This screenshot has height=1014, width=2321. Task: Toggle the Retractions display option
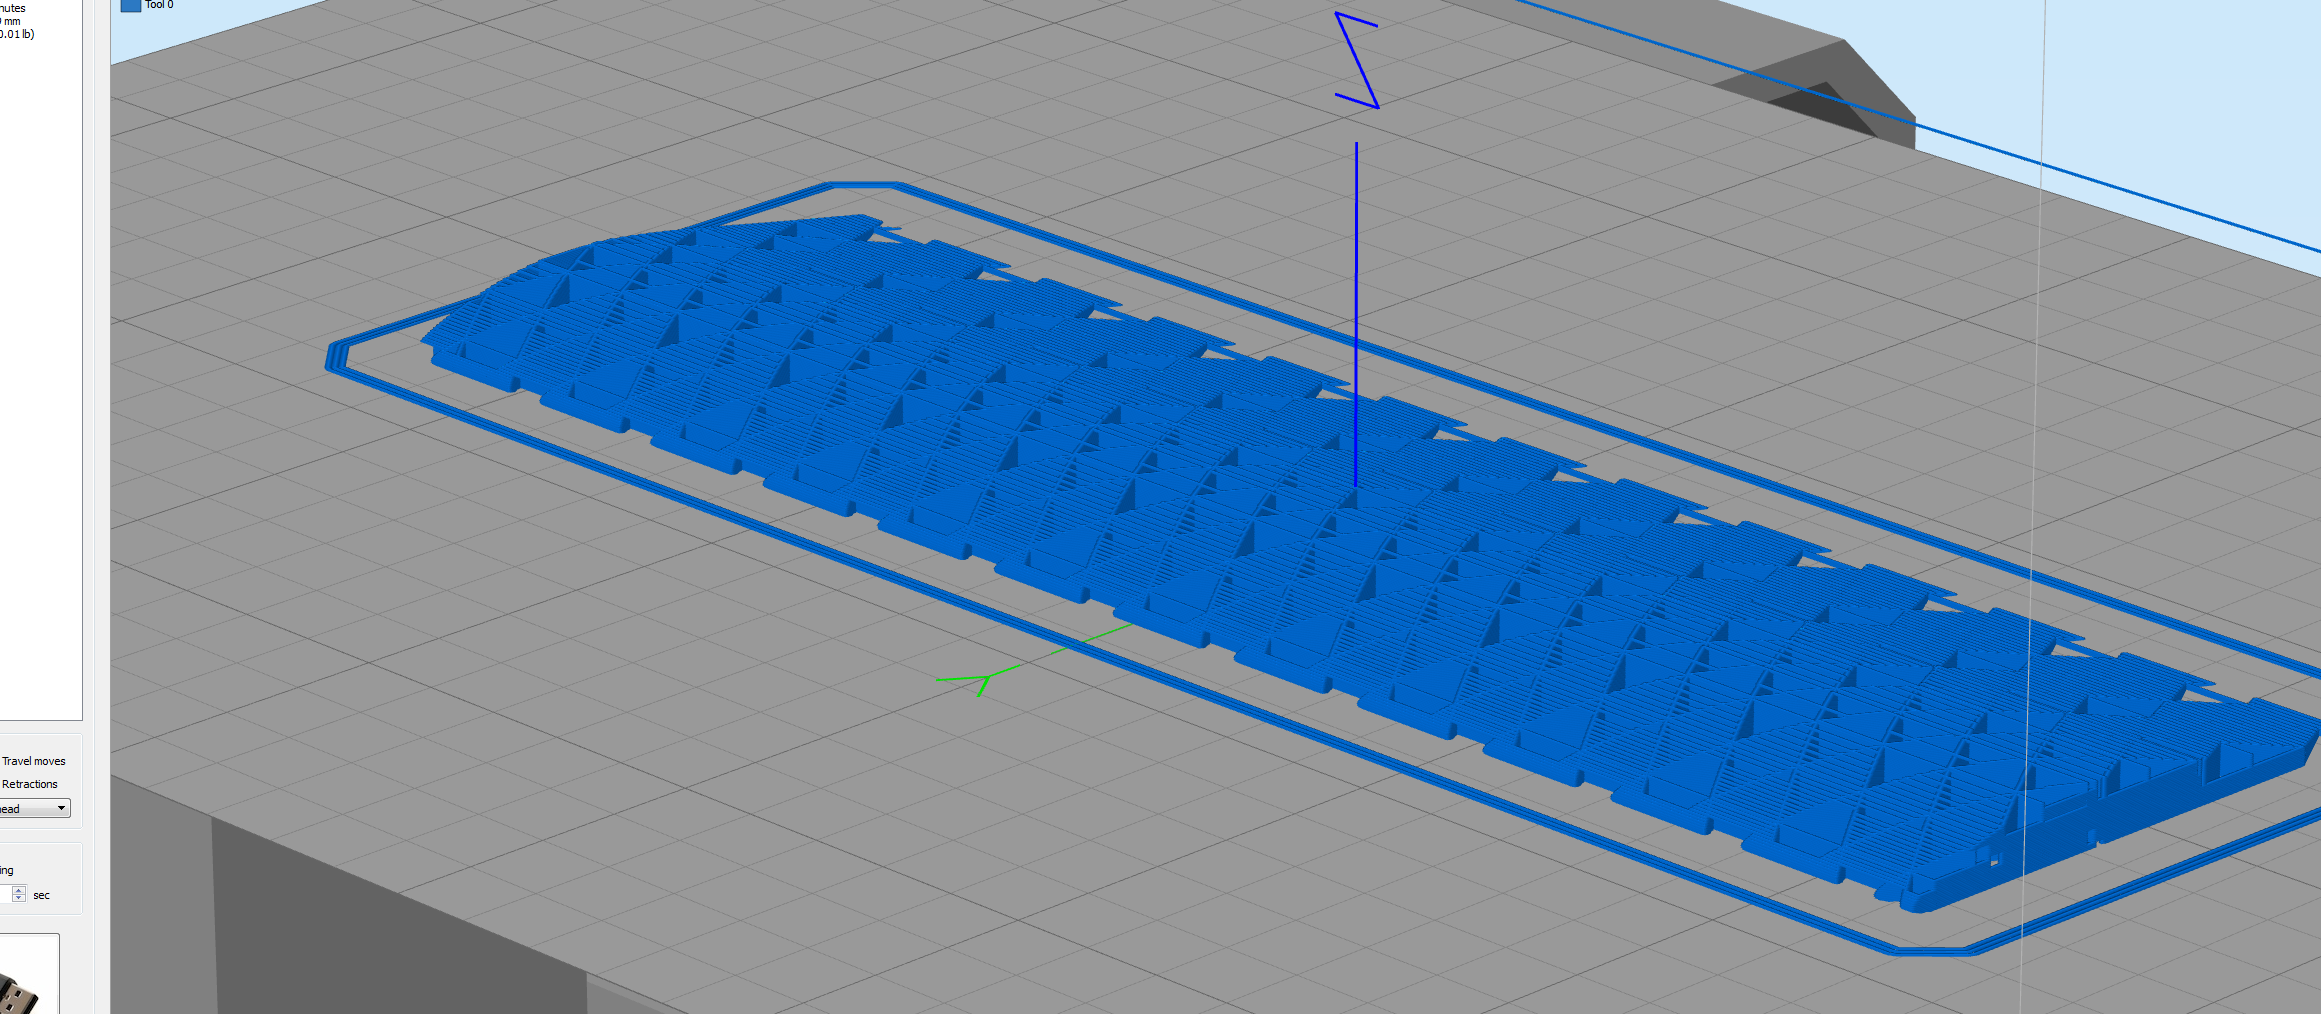tap(29, 784)
